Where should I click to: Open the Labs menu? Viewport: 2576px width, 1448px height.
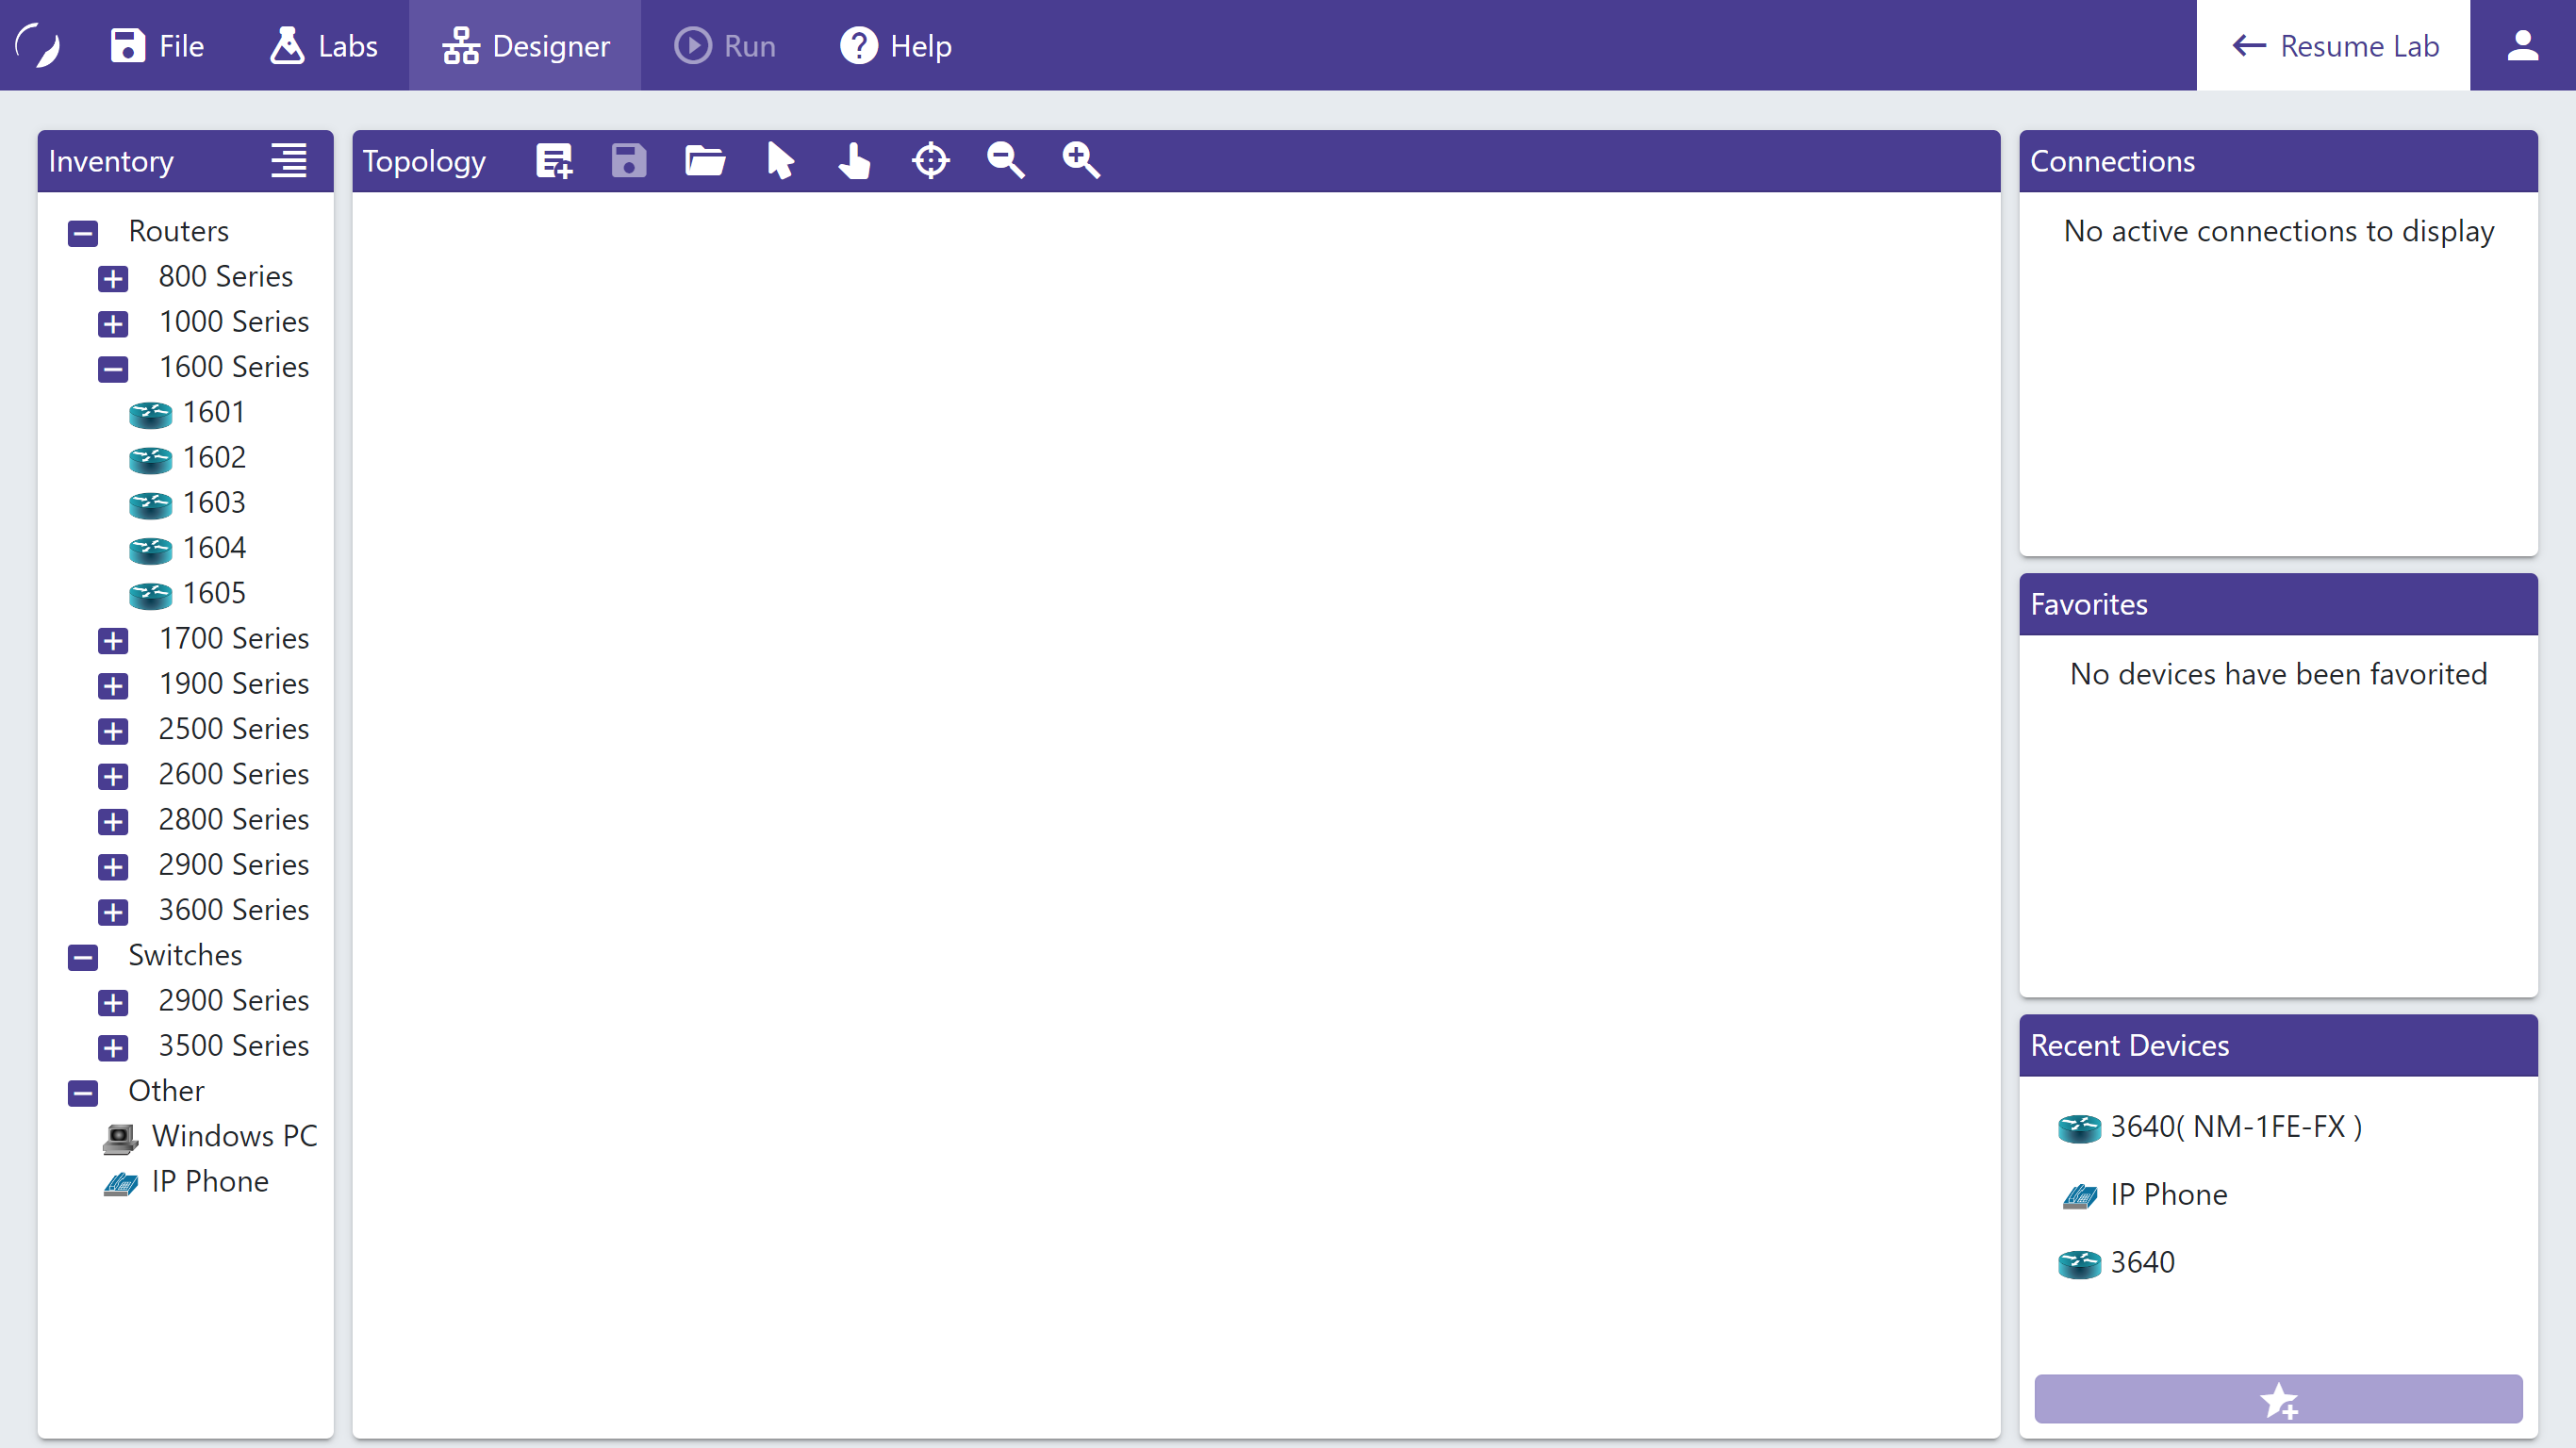(x=324, y=46)
